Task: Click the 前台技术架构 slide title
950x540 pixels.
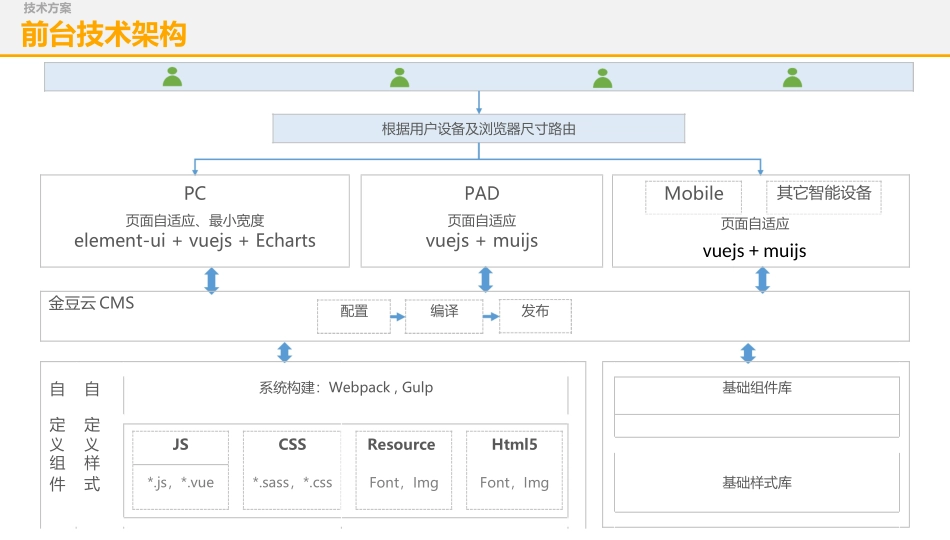Action: pyautogui.click(x=104, y=35)
